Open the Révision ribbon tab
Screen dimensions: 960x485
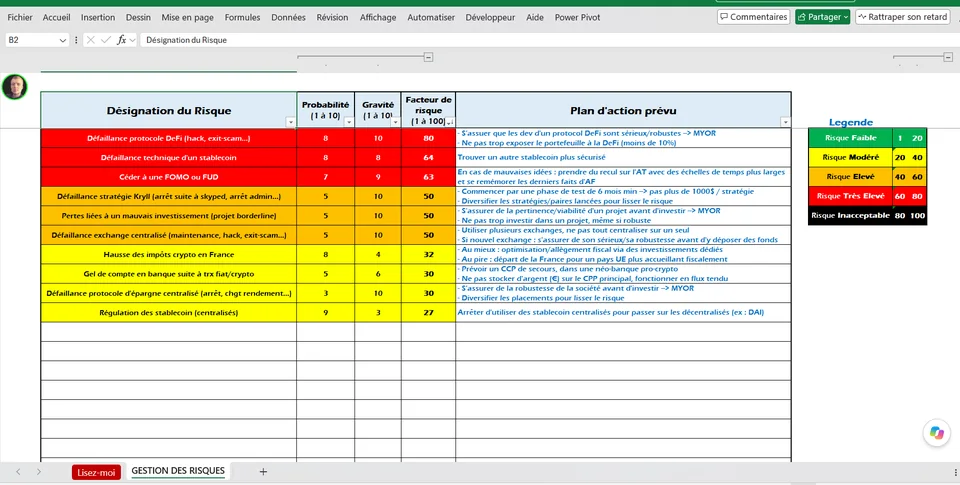332,18
